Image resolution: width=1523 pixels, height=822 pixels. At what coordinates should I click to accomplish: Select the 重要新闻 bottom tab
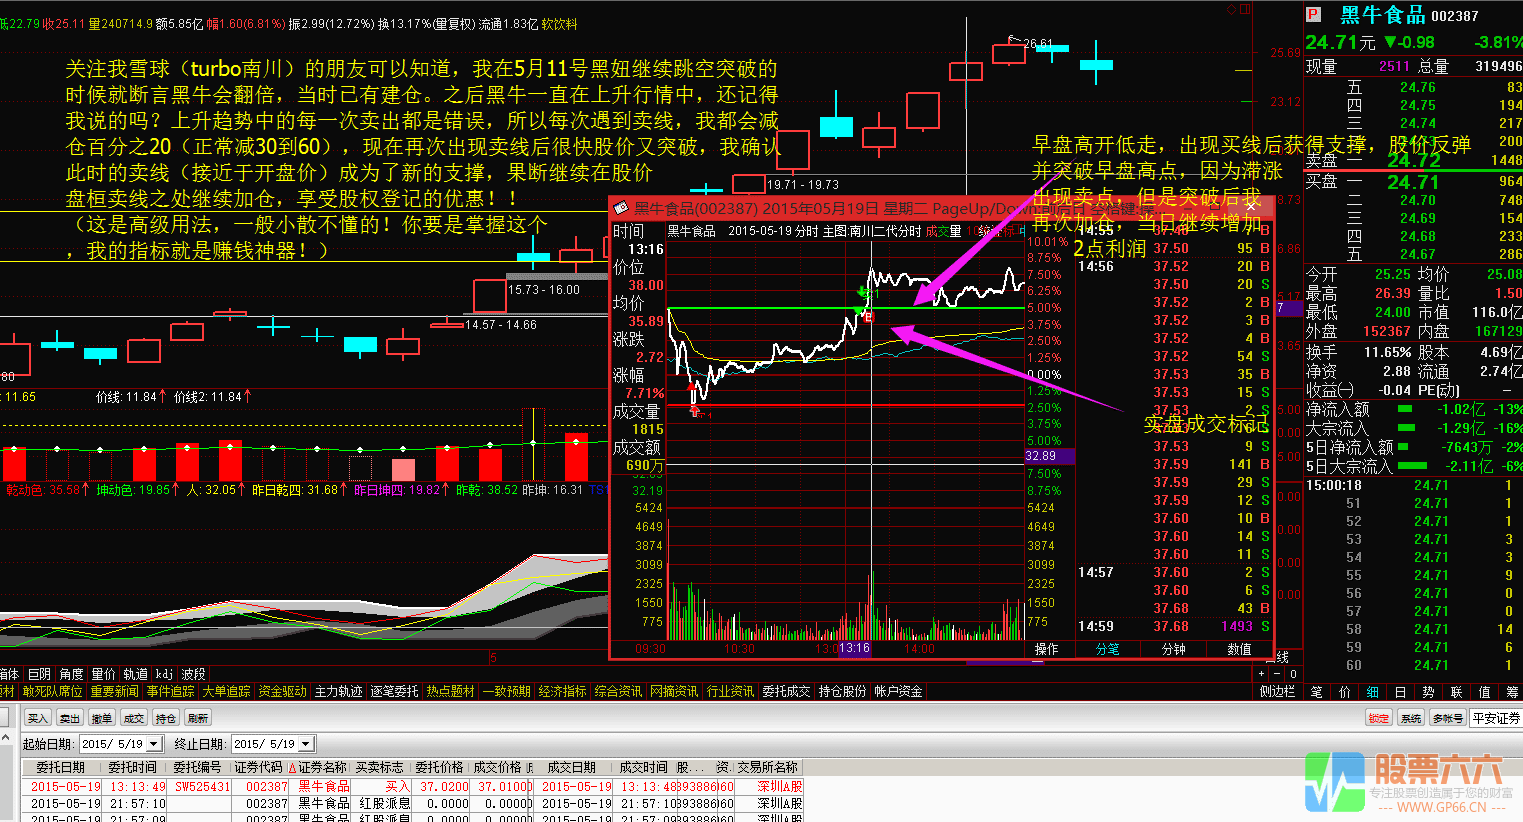pos(115,691)
